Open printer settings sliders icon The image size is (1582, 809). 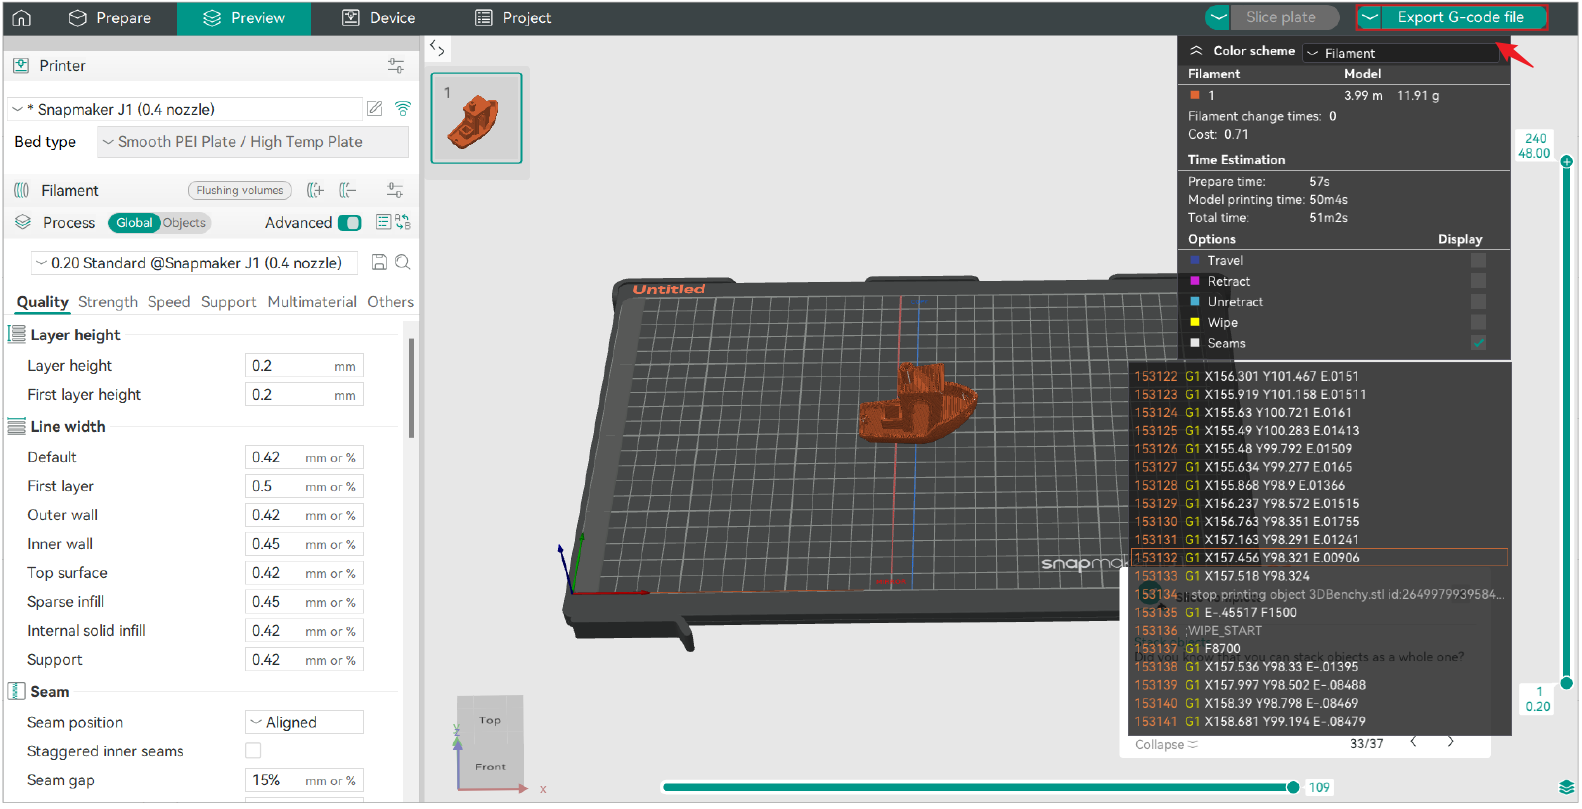396,66
